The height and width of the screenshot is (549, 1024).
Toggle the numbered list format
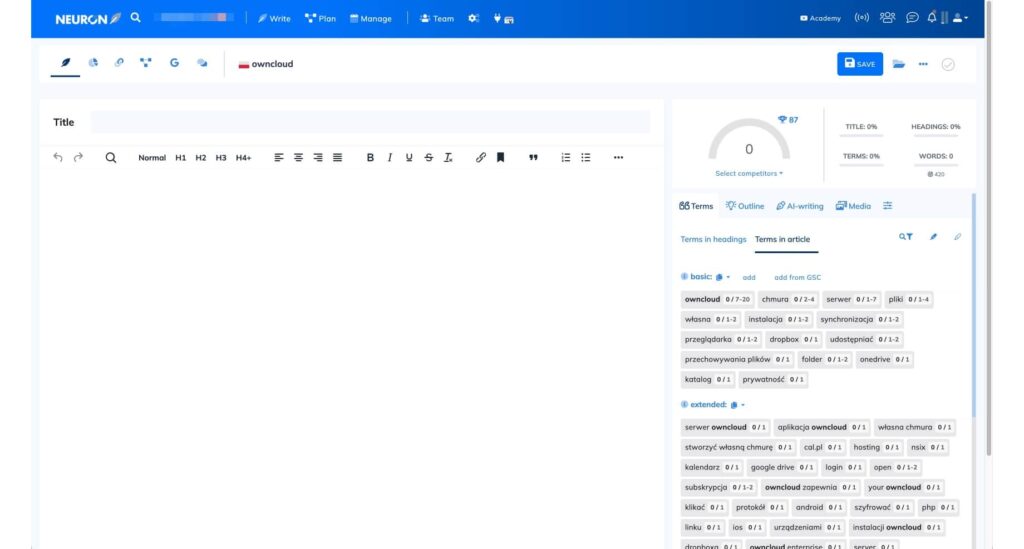click(565, 157)
